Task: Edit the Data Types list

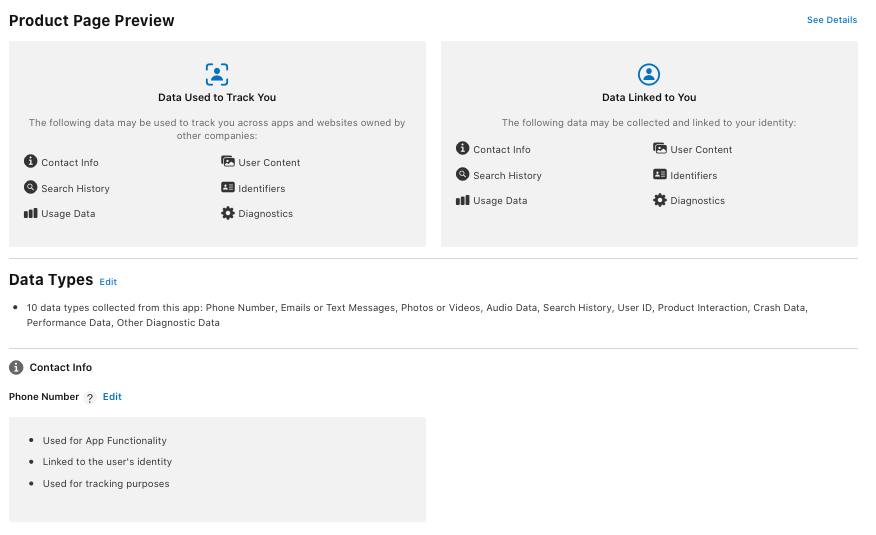Action: point(108,282)
